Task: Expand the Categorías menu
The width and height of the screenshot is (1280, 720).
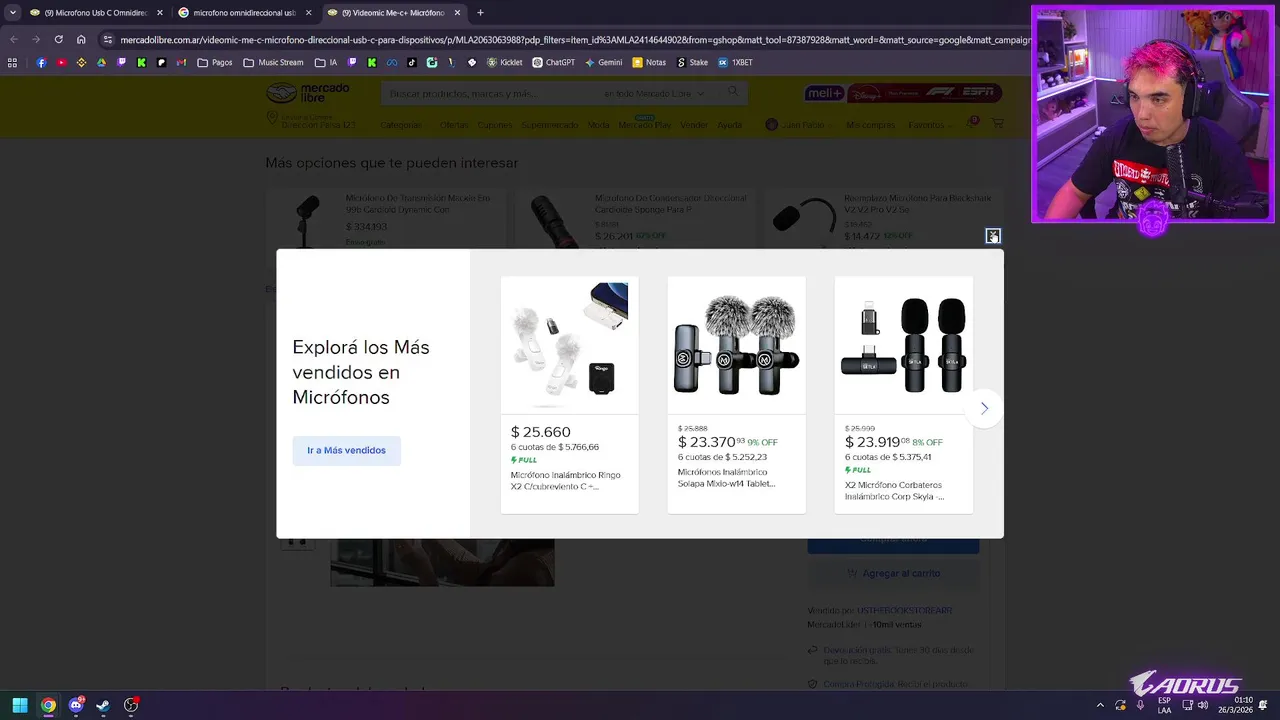Action: tap(402, 125)
